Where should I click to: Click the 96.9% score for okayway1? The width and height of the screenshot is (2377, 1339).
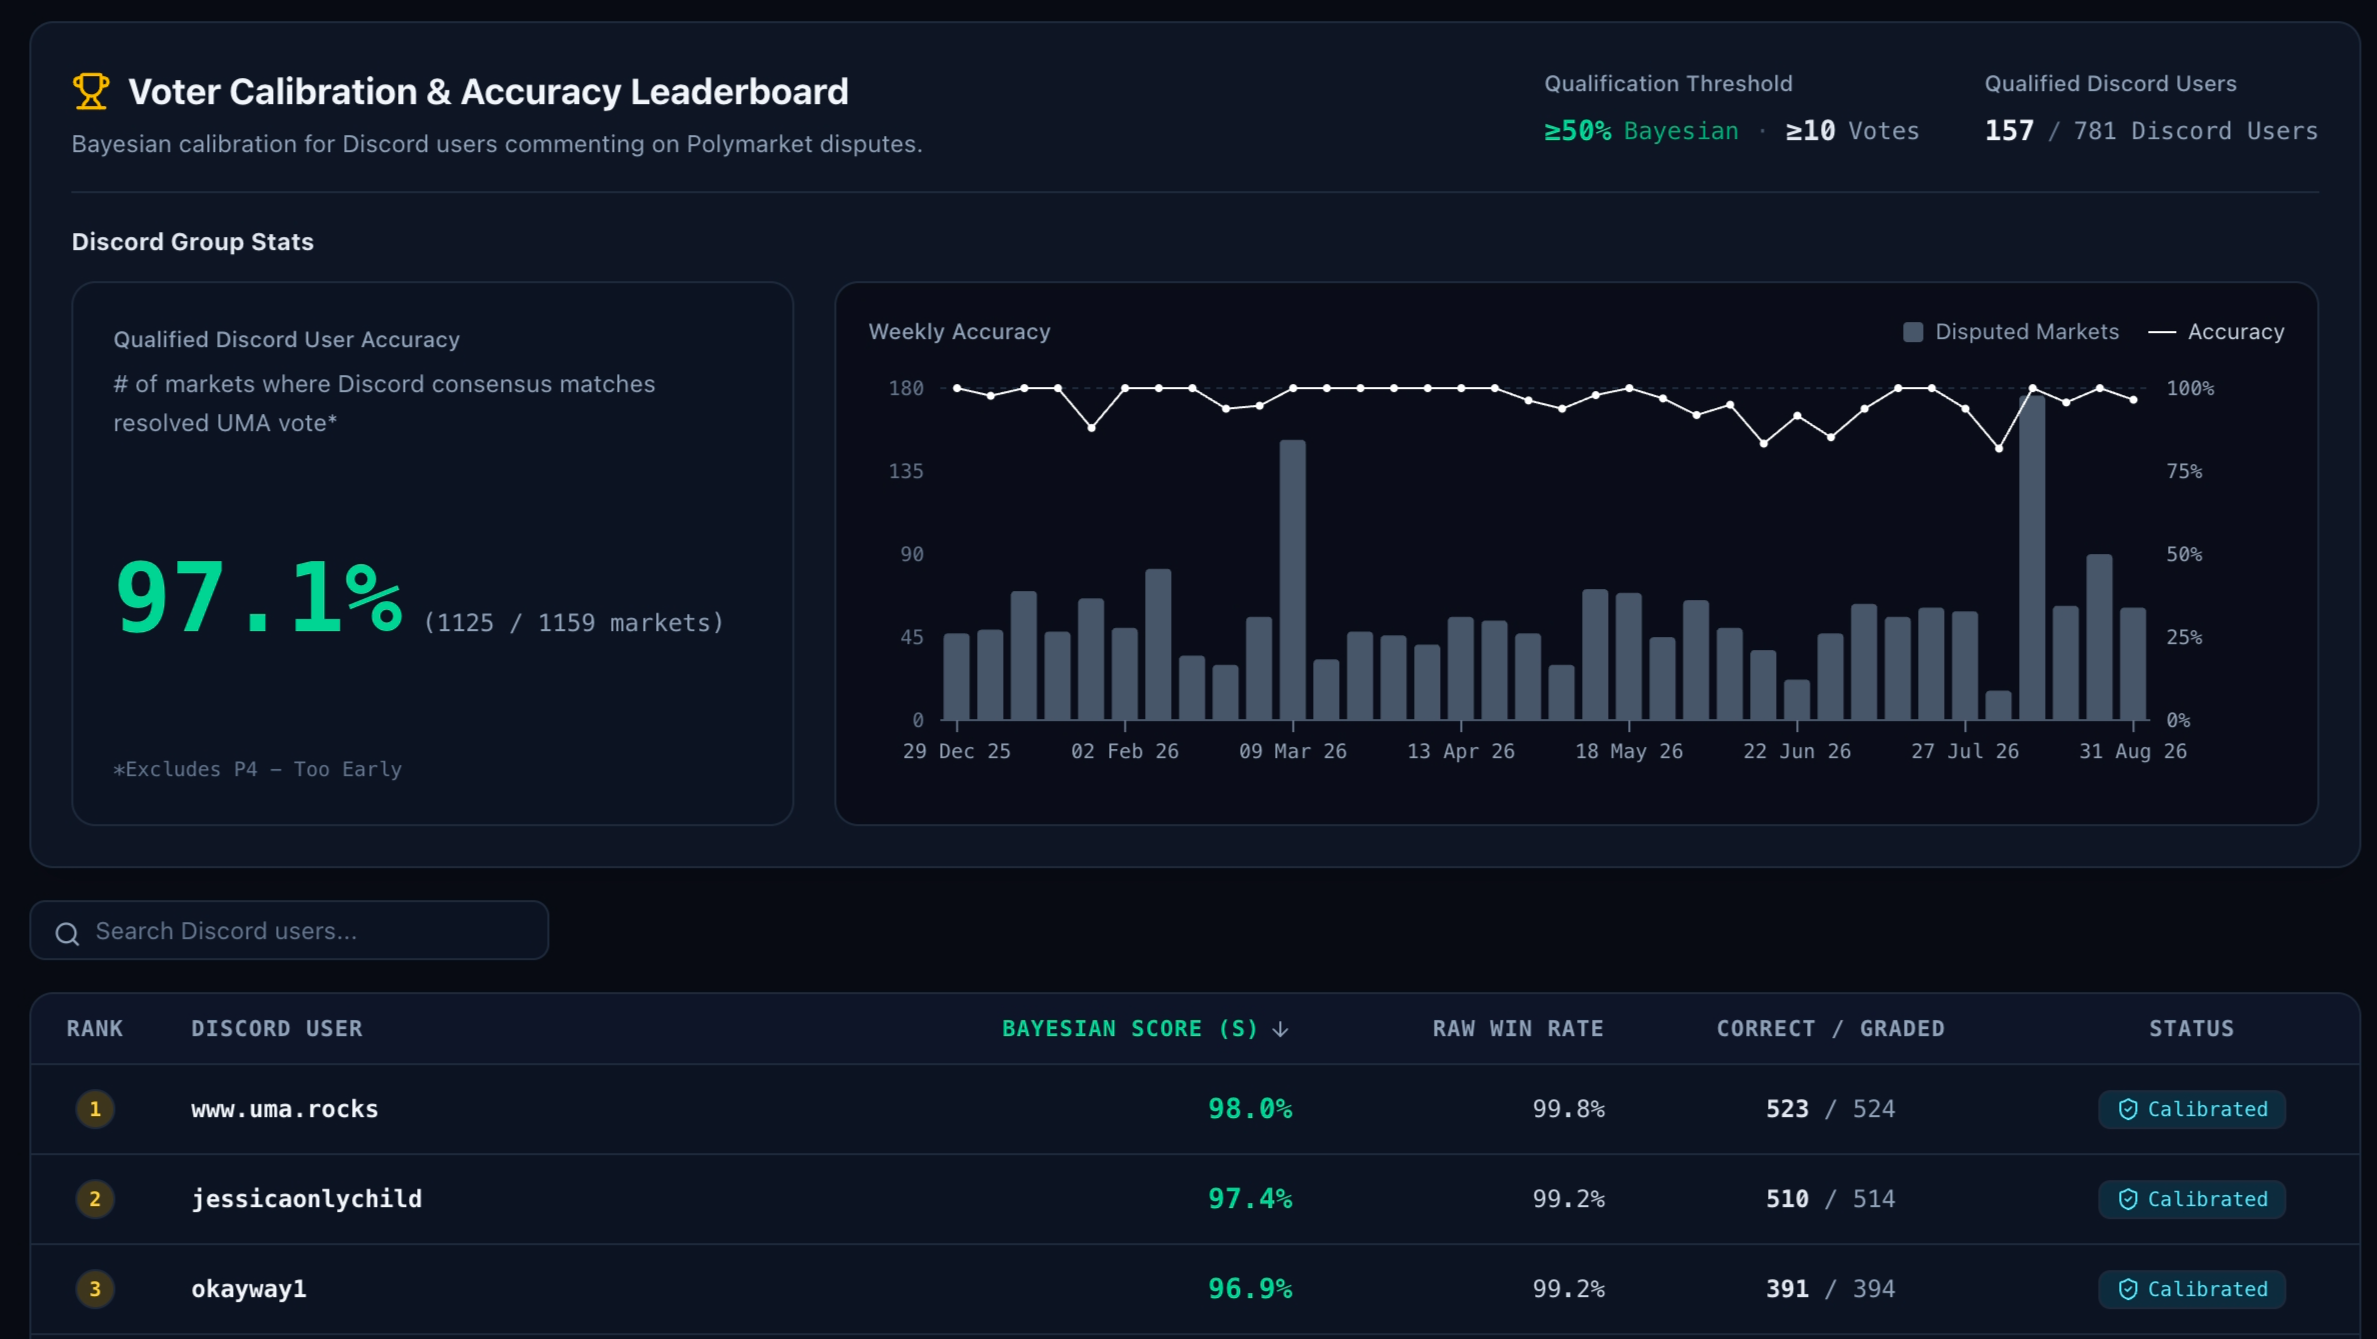pos(1250,1289)
